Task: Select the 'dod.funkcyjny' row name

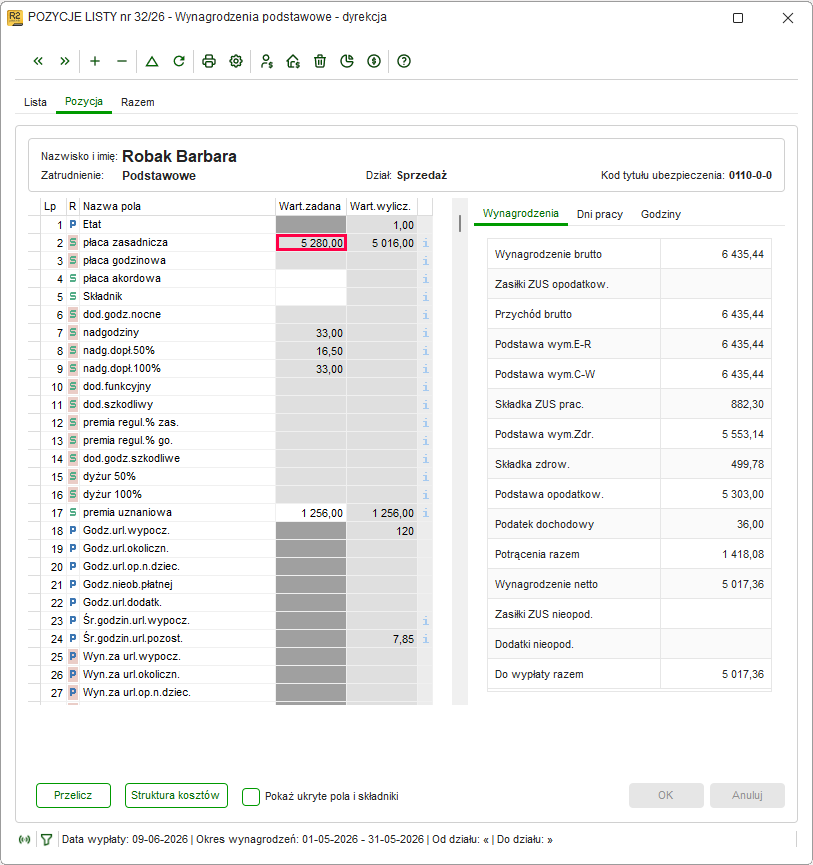Action: pyautogui.click(x=117, y=387)
